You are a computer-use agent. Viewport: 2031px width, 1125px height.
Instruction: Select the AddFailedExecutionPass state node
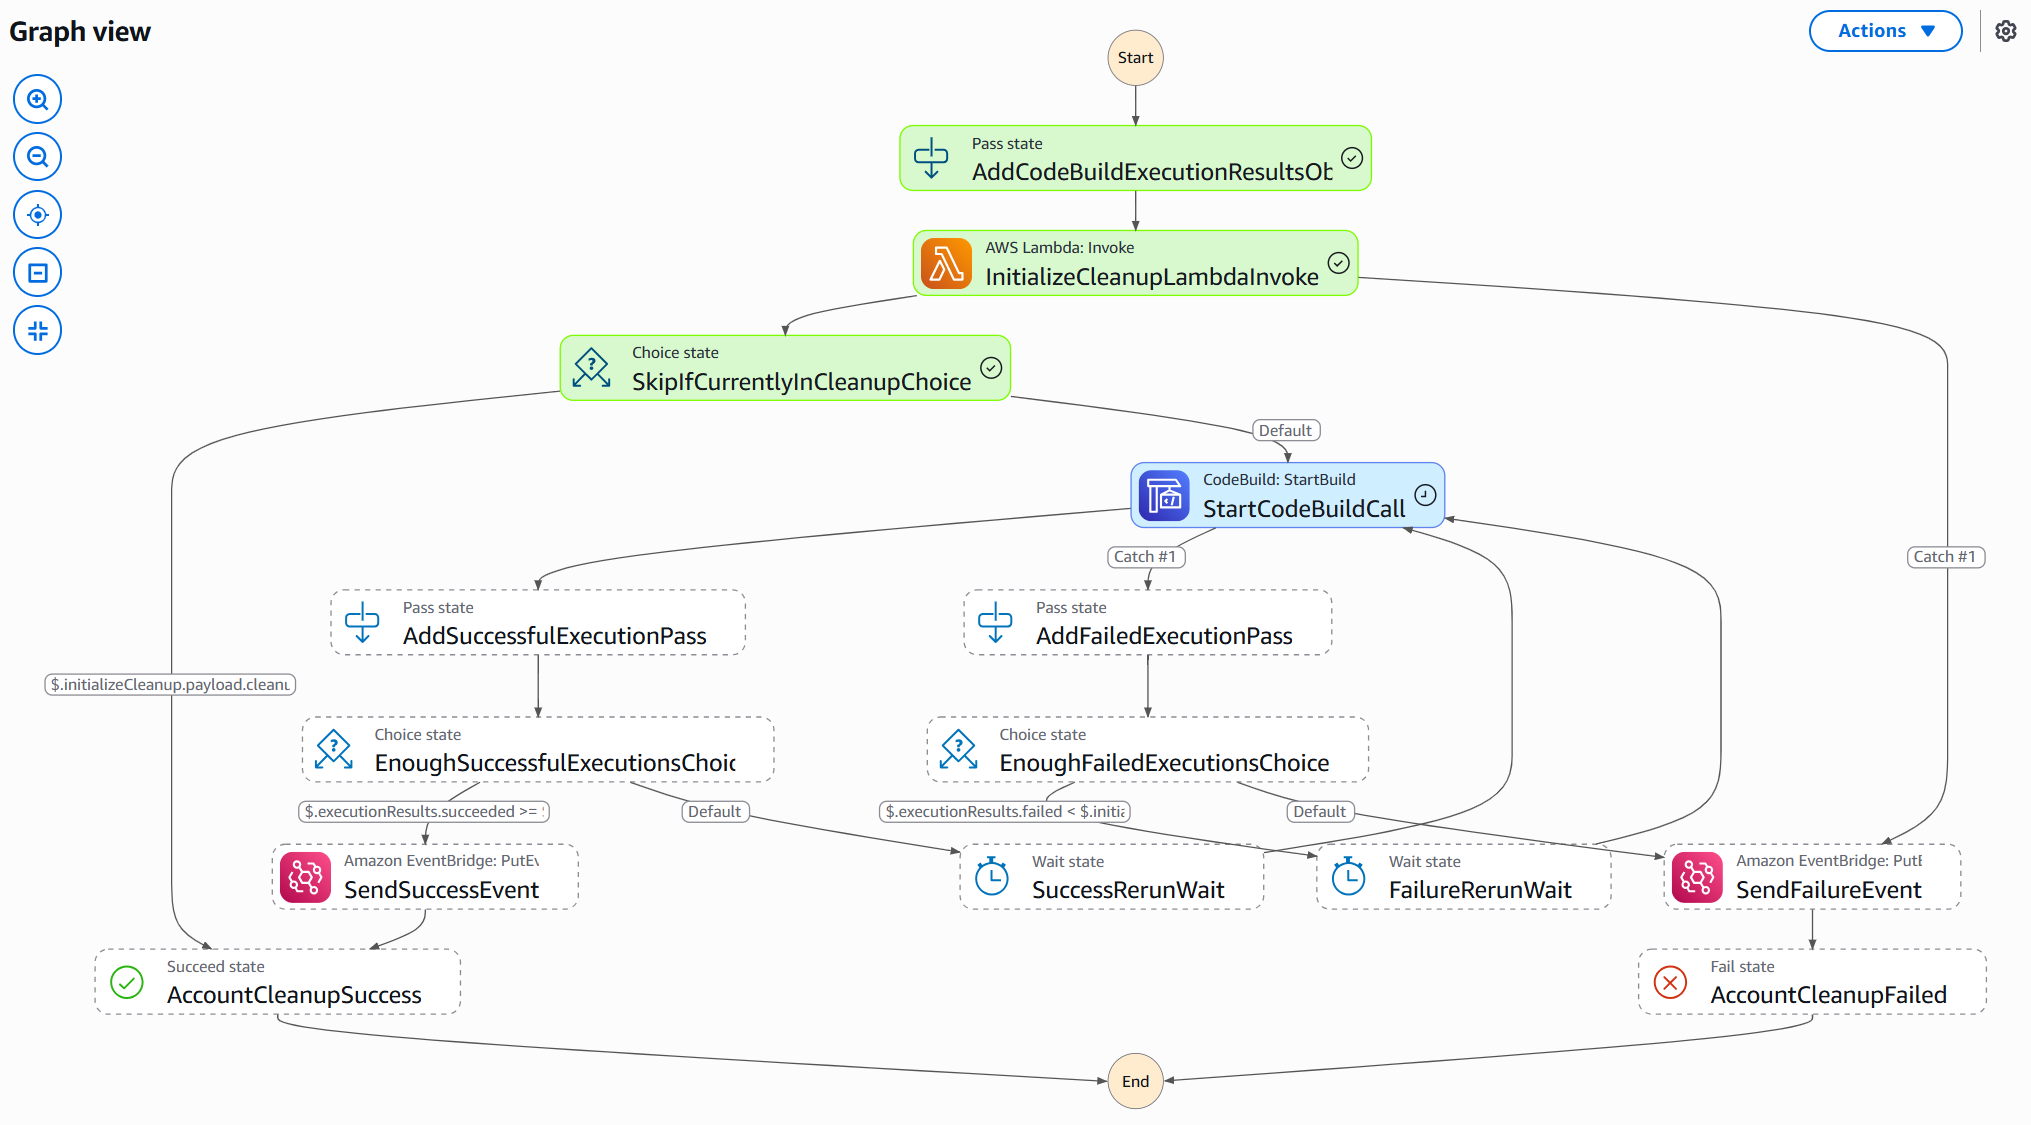[1147, 623]
